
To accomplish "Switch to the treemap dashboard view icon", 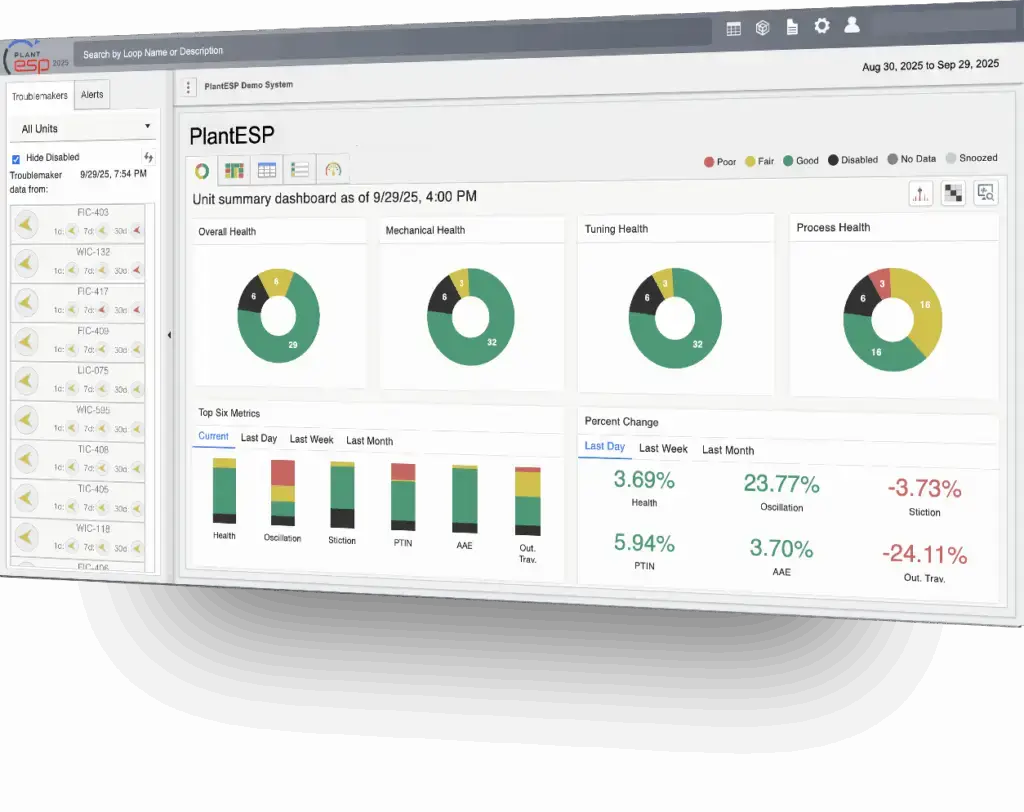I will click(234, 170).
